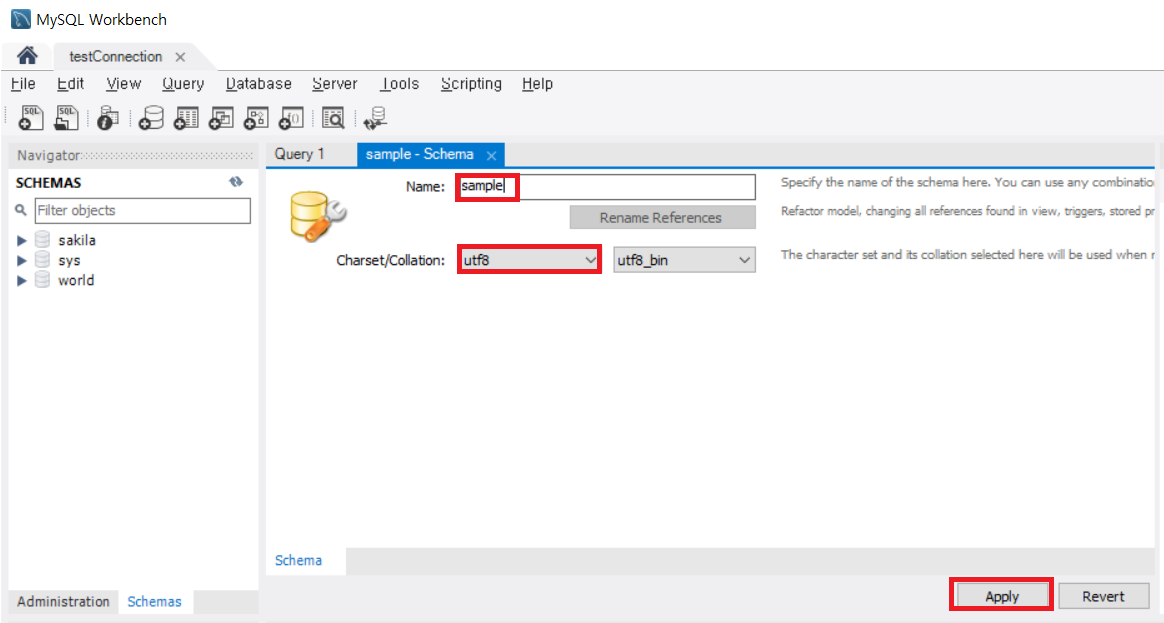Screen dimensions: 1164x623
Task: Select the sys schema label
Action: [x=69, y=260]
